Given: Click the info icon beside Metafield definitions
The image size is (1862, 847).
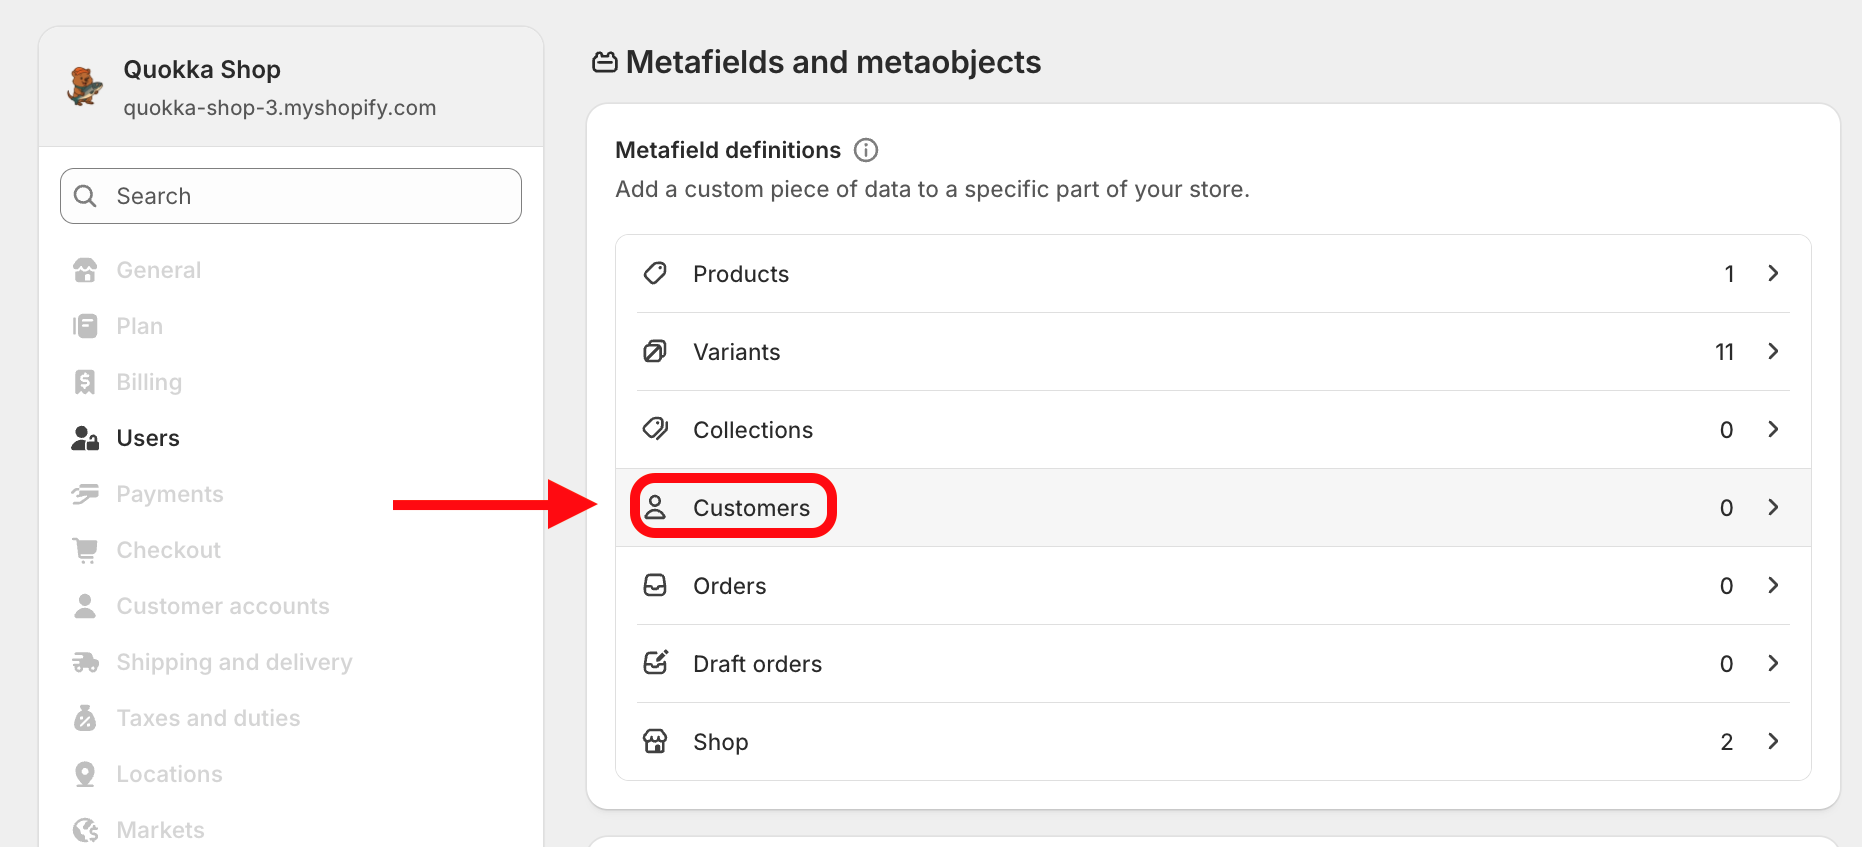Looking at the screenshot, I should coord(866,150).
